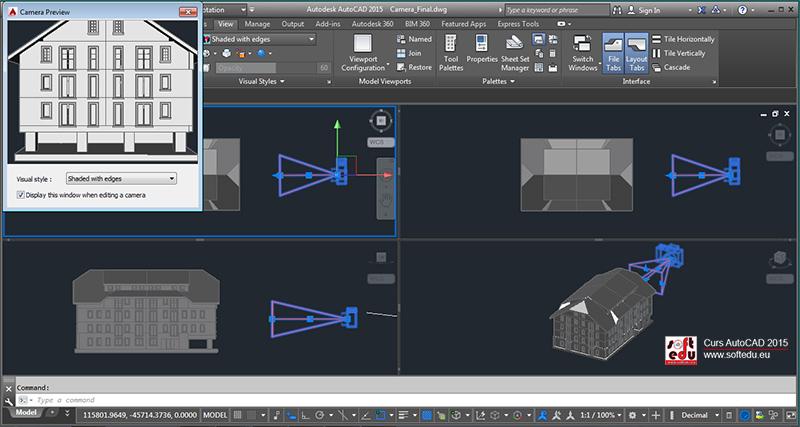Select camera glyph in top-right viewport

734,171
